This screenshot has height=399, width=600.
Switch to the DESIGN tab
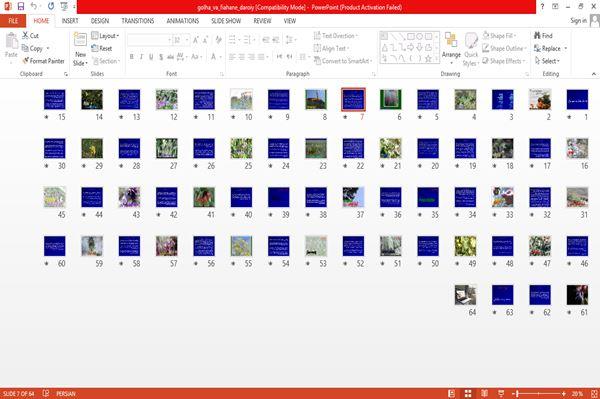[100, 21]
